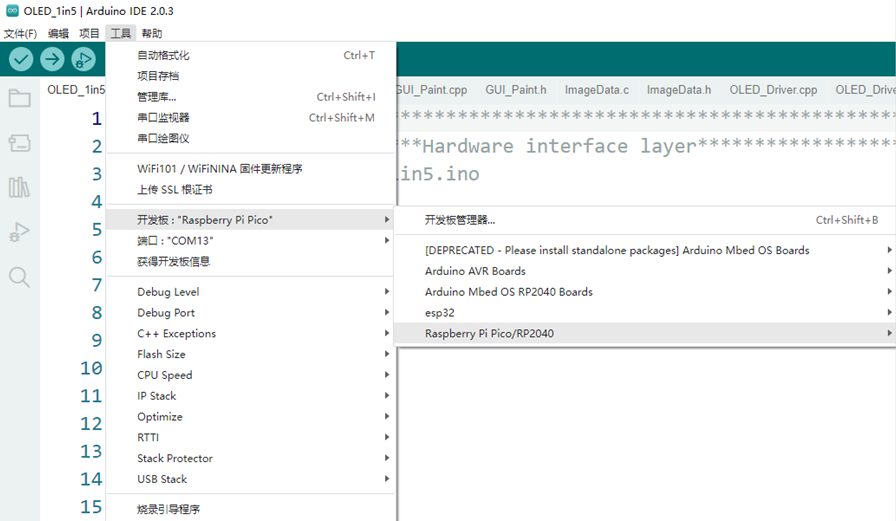Viewport: 896px width, 521px height.
Task: Open the Search magnifier sidebar icon
Action: point(19,277)
